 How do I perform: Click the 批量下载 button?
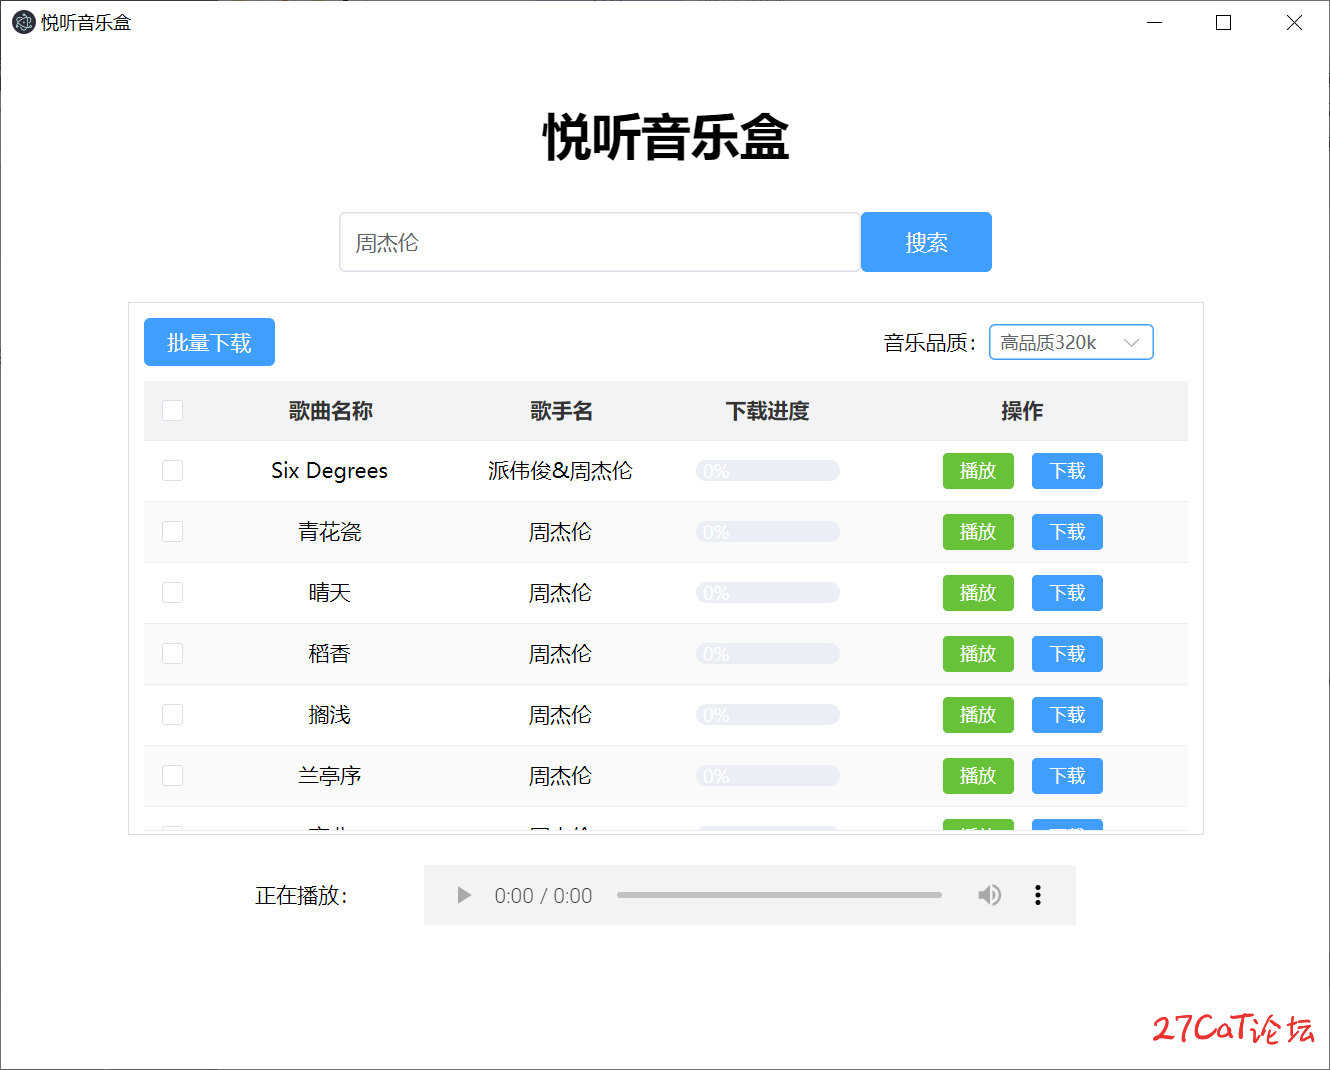[x=209, y=342]
